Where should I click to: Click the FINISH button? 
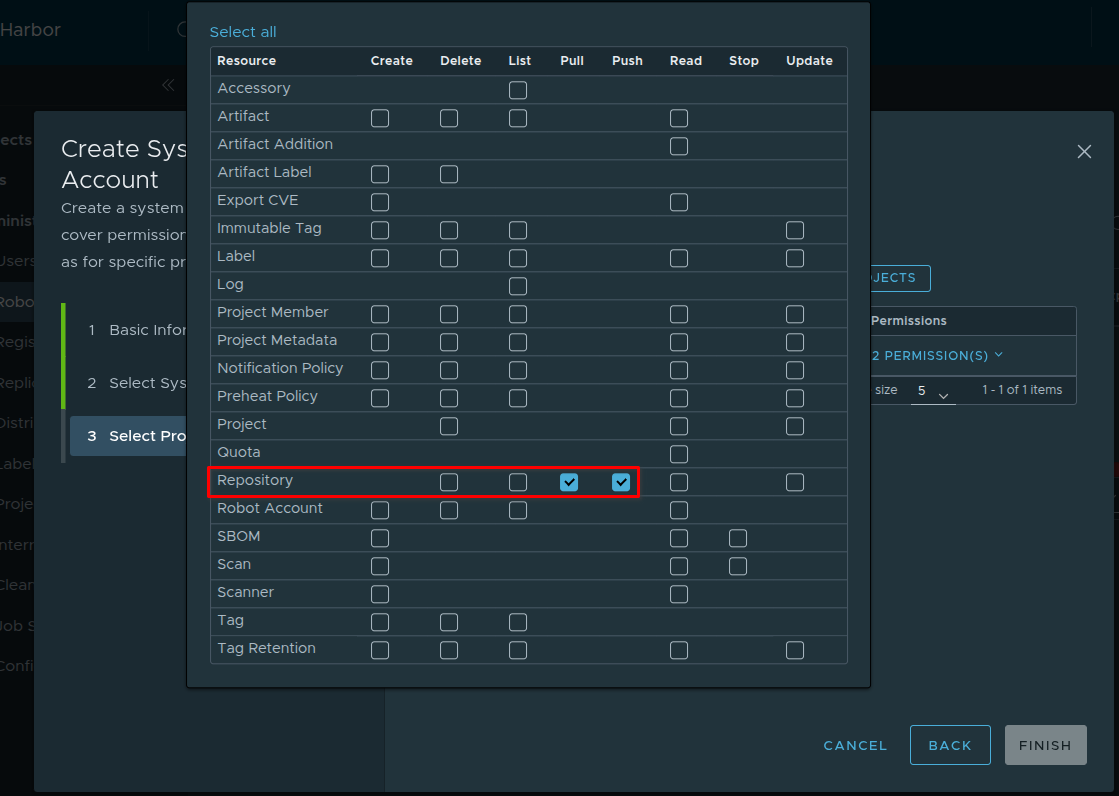[1045, 745]
